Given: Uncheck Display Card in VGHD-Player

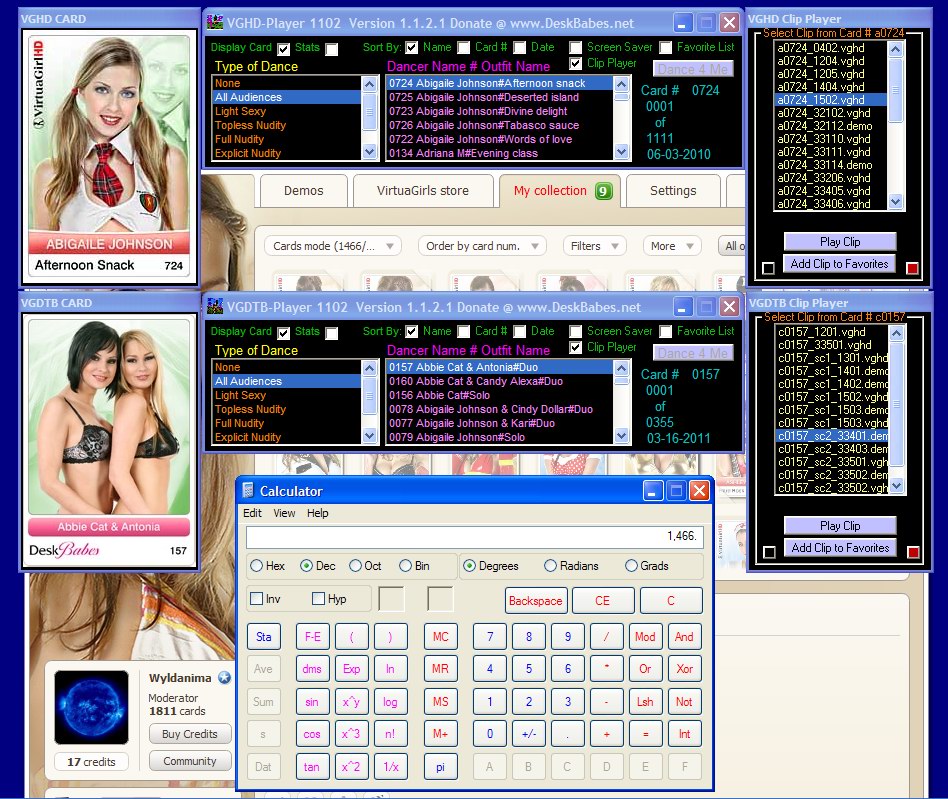Looking at the screenshot, I should [x=283, y=49].
